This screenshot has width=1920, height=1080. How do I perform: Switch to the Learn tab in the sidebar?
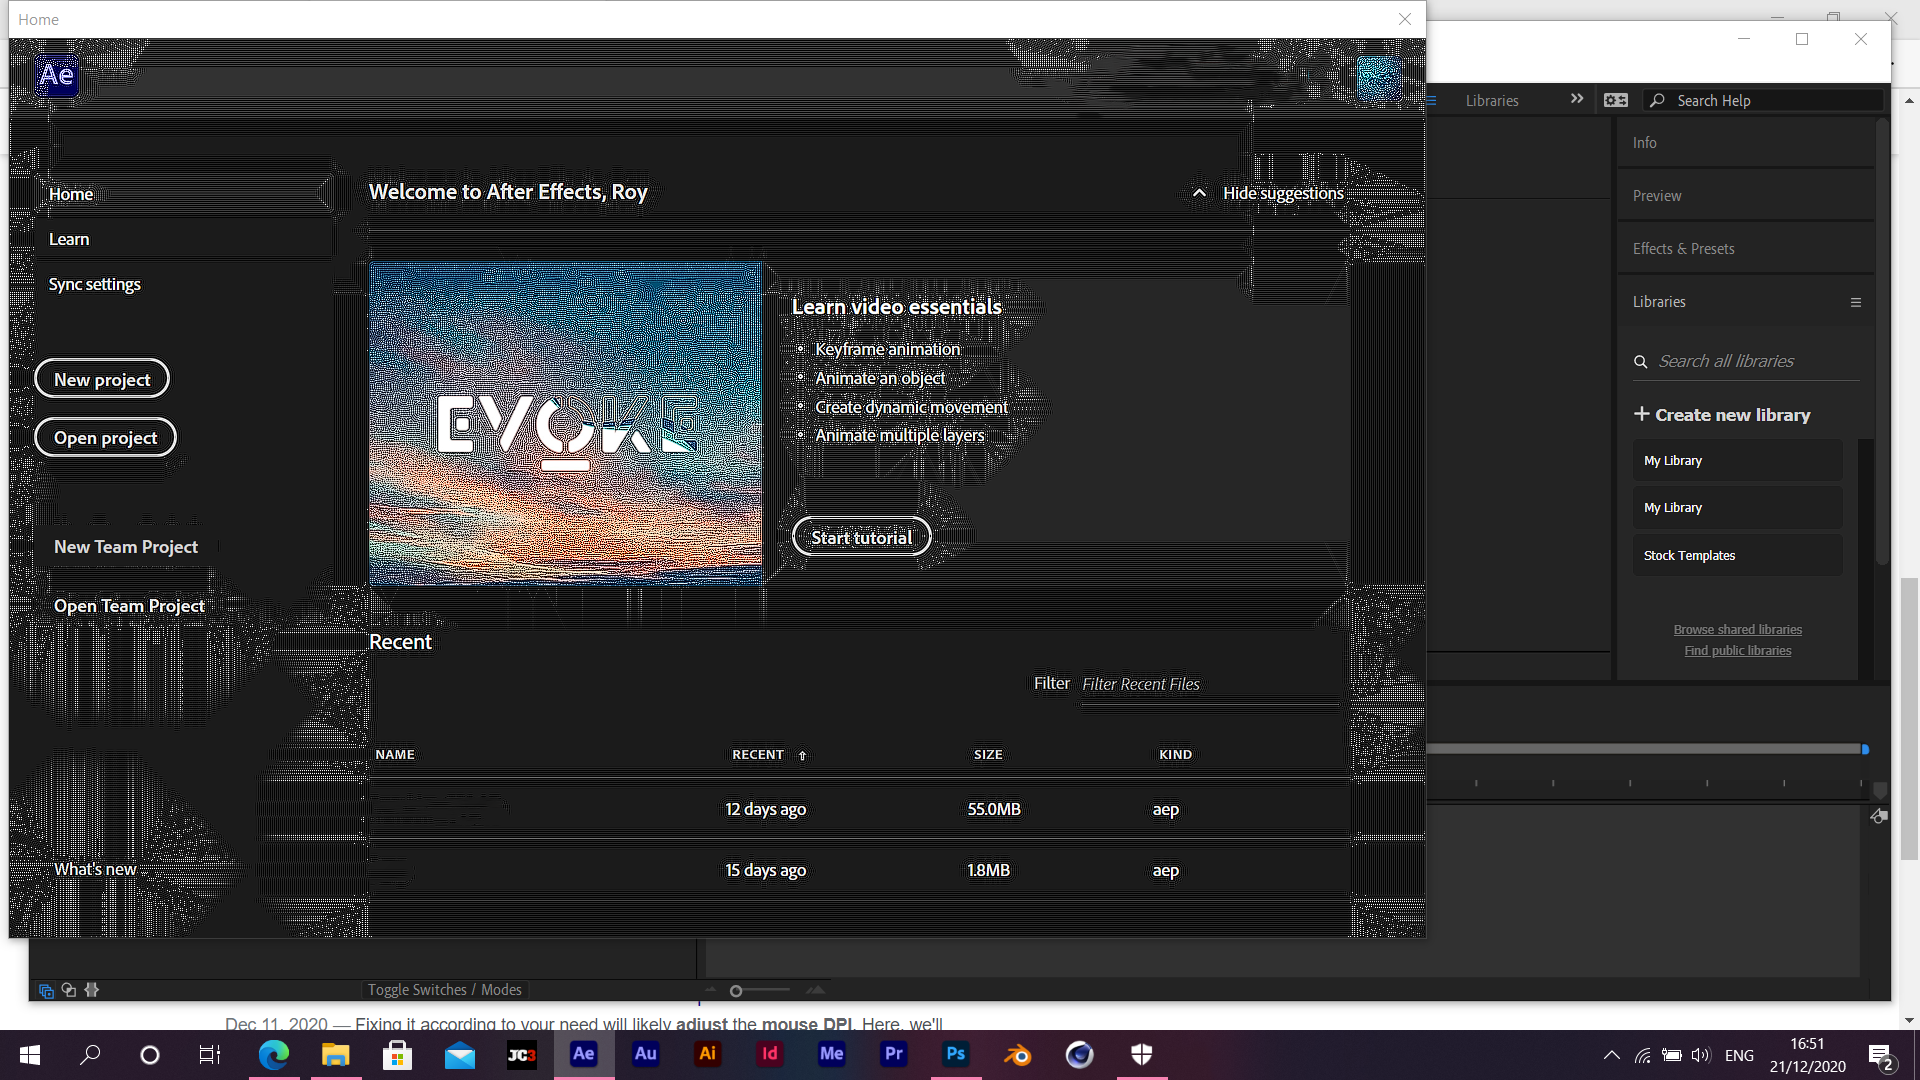click(69, 238)
